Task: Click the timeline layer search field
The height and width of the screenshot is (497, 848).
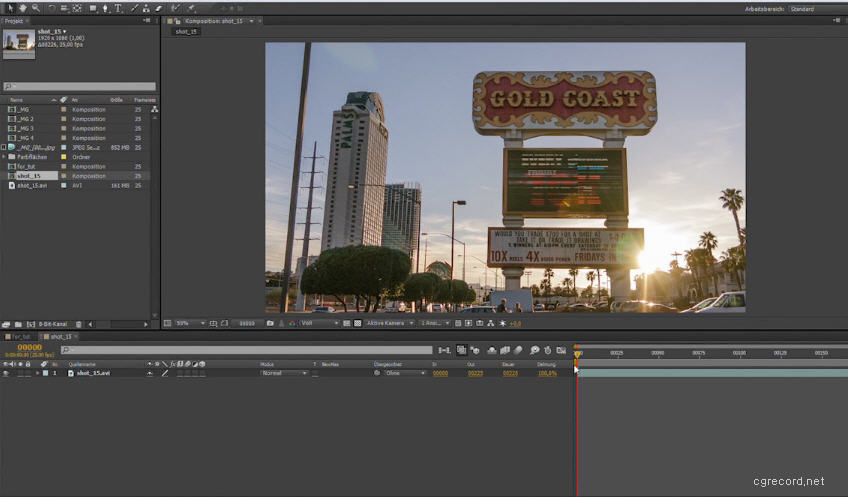Action: point(247,350)
